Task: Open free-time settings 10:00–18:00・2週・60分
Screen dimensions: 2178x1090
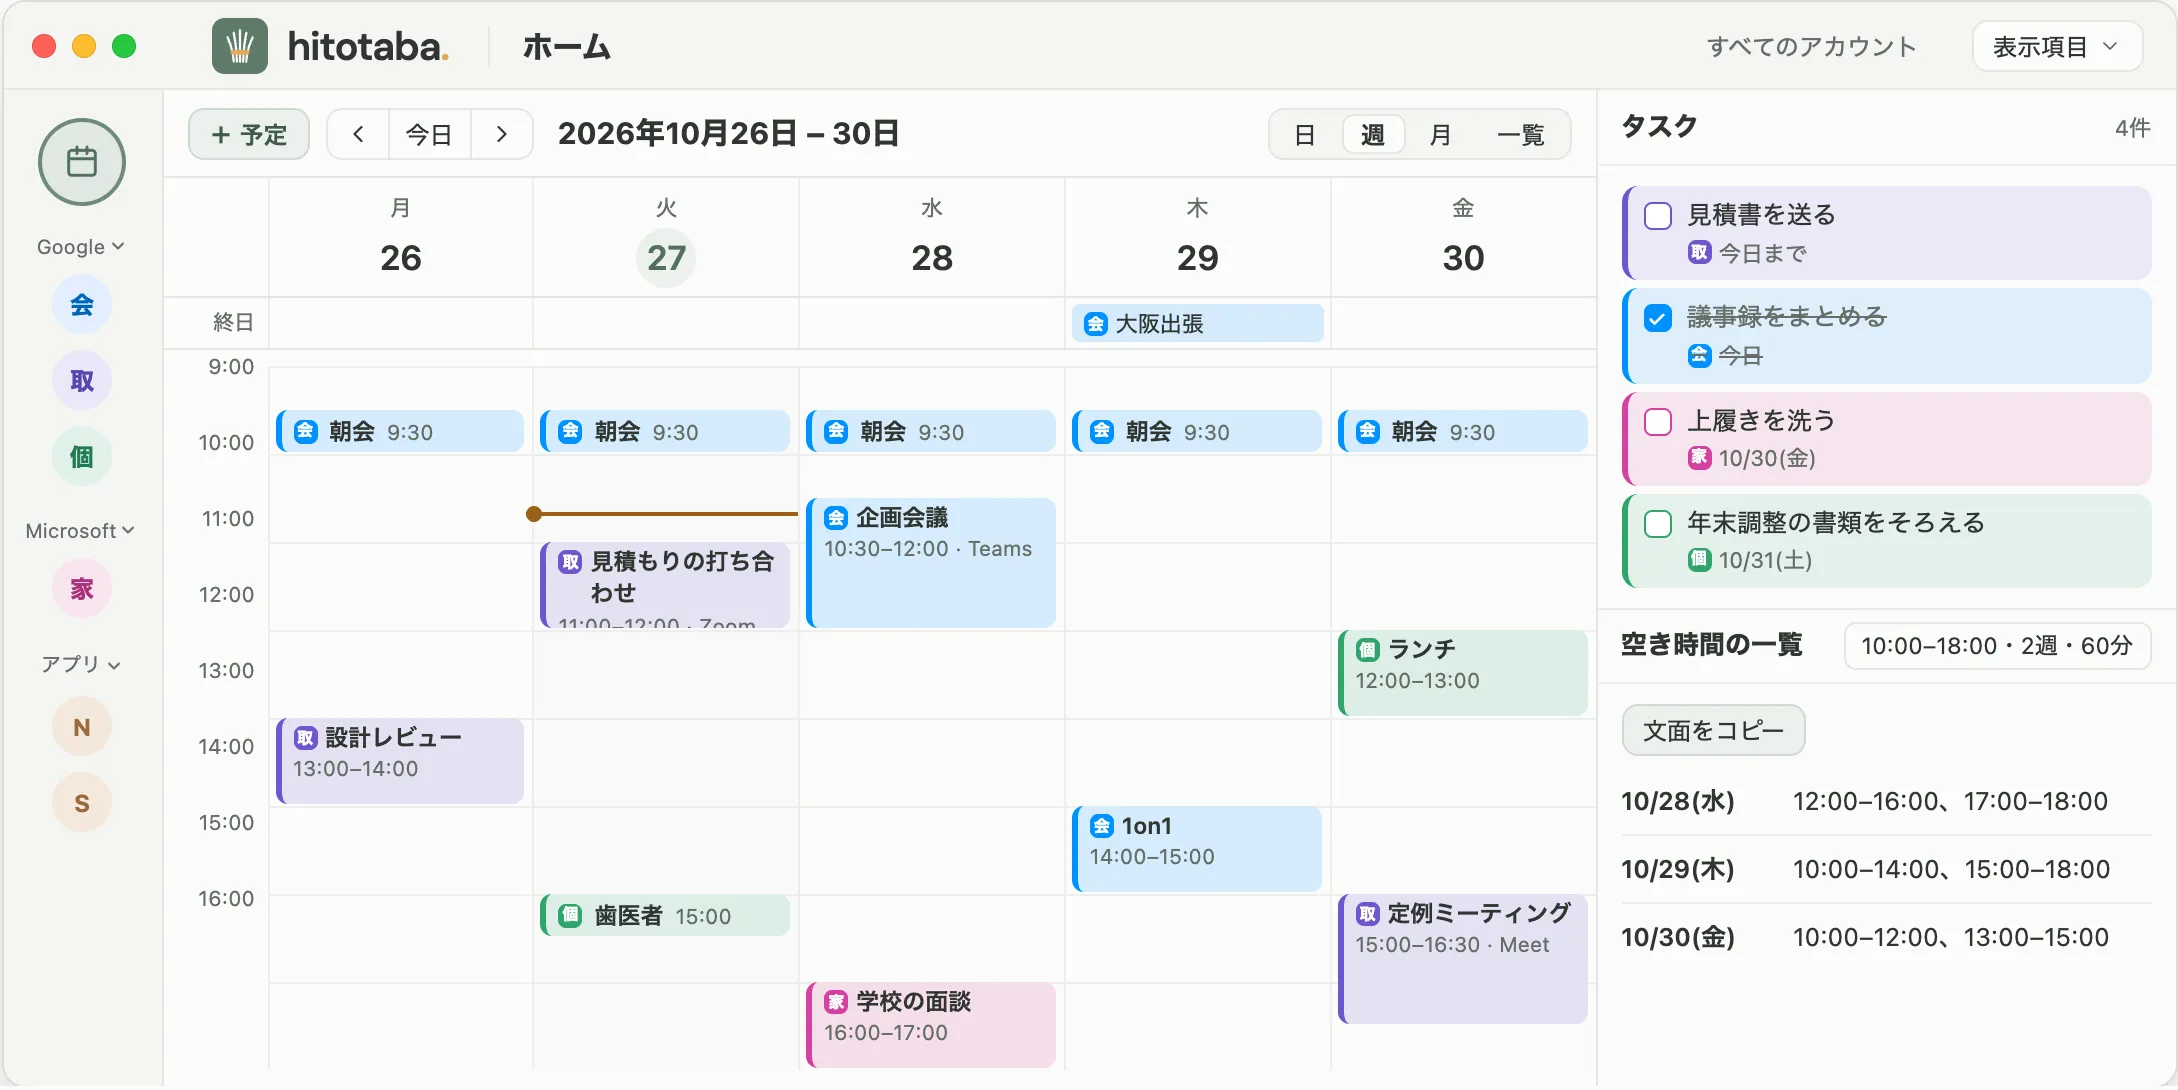Action: point(1997,646)
